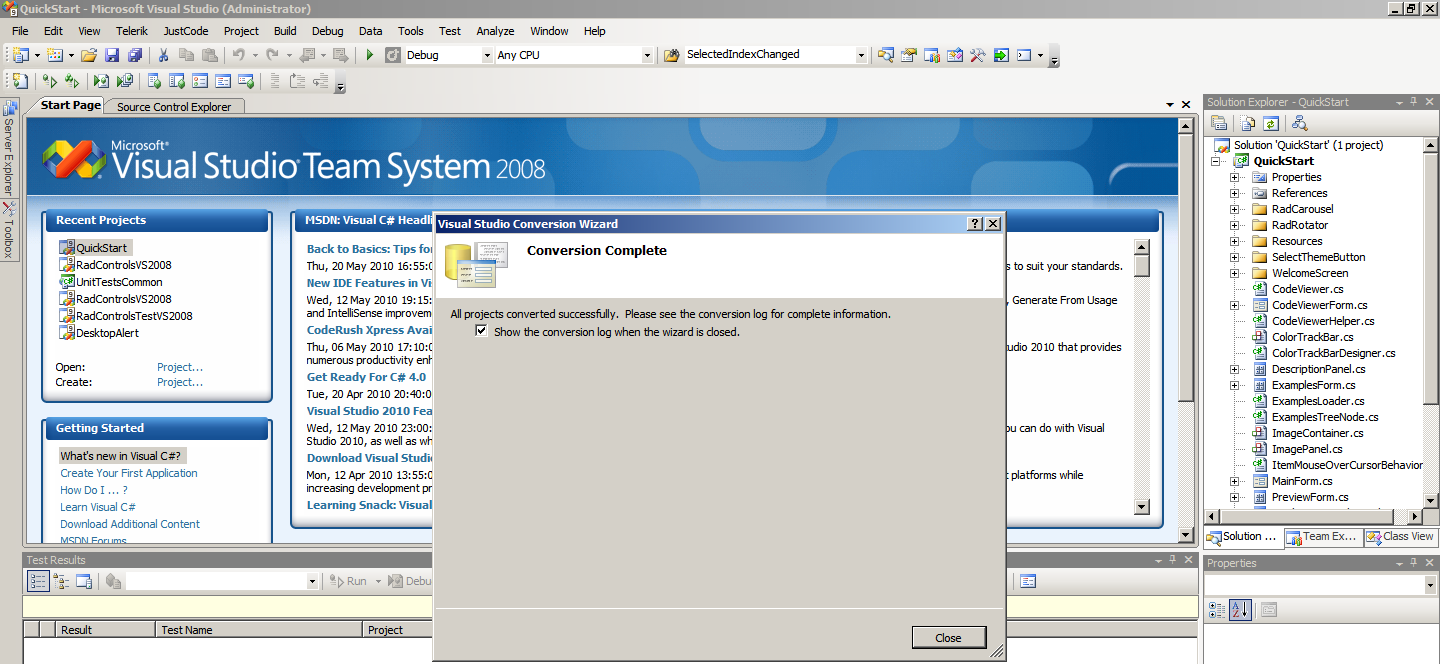Switch to the Class View tab
The height and width of the screenshot is (664, 1440).
[1400, 537]
